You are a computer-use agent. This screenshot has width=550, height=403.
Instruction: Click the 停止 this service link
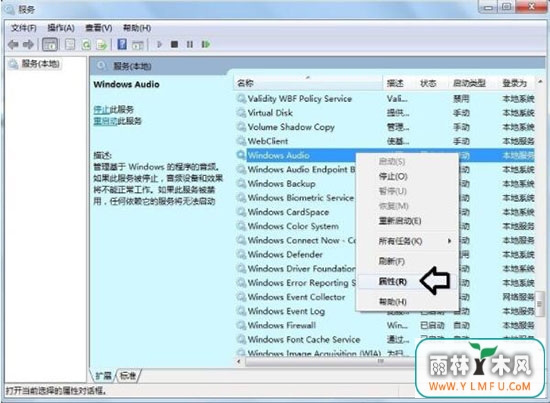click(102, 109)
